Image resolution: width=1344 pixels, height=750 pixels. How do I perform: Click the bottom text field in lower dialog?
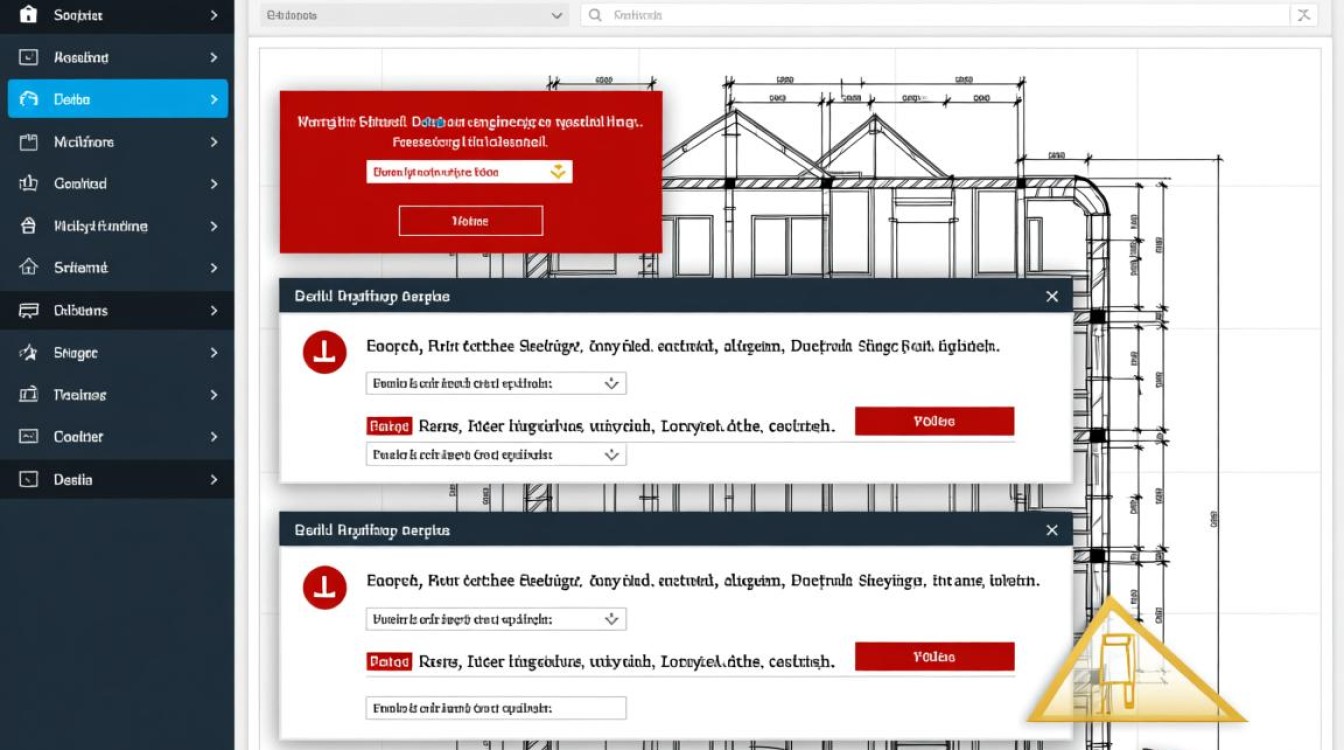(496, 708)
